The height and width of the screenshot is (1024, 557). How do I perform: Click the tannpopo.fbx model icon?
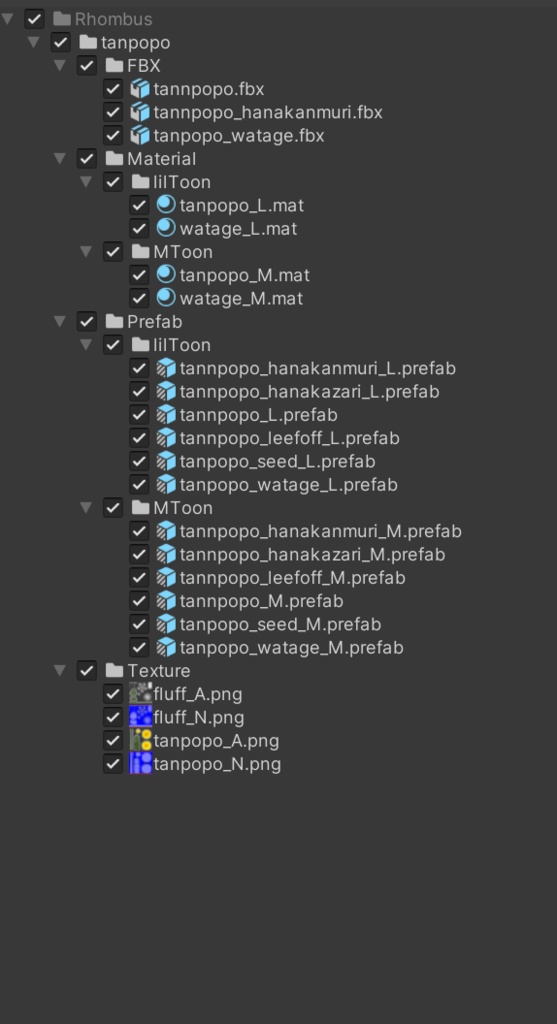tap(140, 89)
